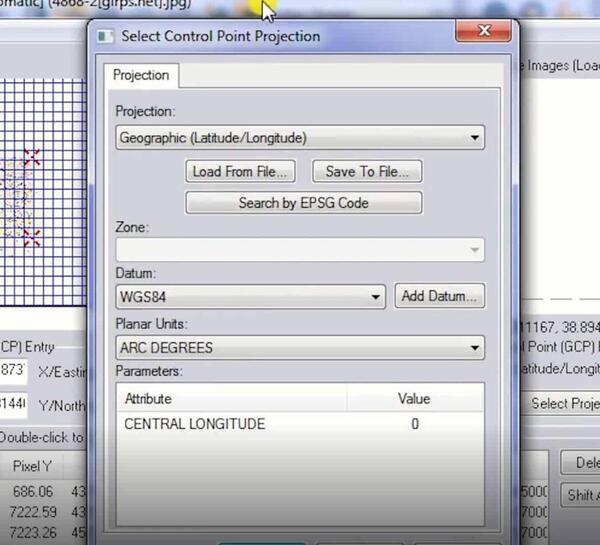Click Save To File button
This screenshot has width=600, height=545.
(367, 171)
